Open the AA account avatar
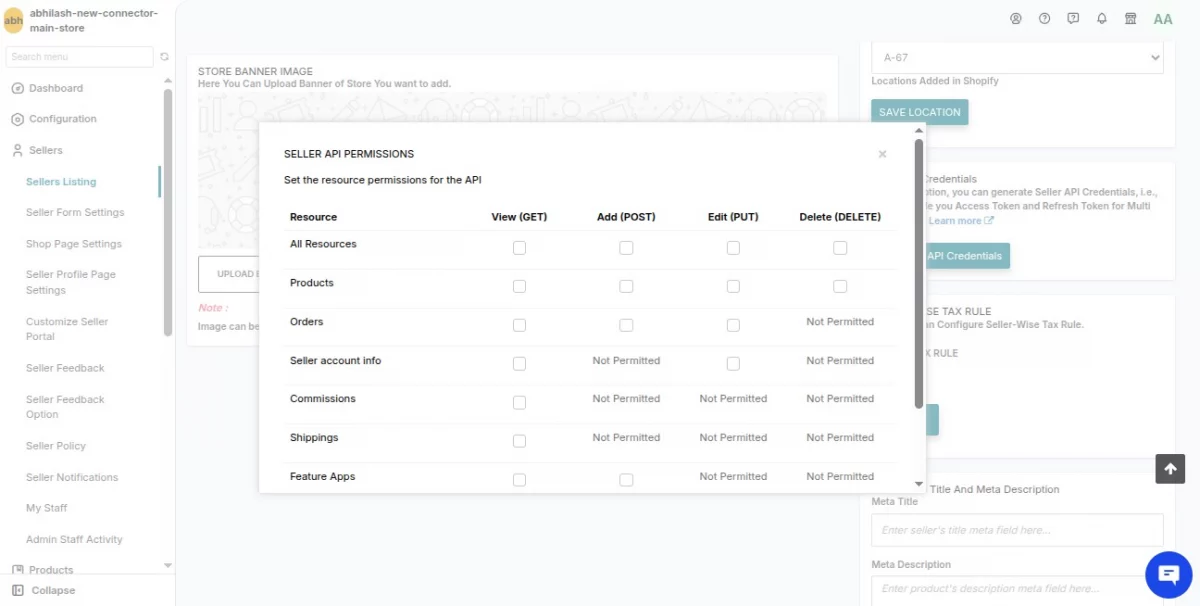Screen dimensions: 1200x606 [x=1163, y=19]
